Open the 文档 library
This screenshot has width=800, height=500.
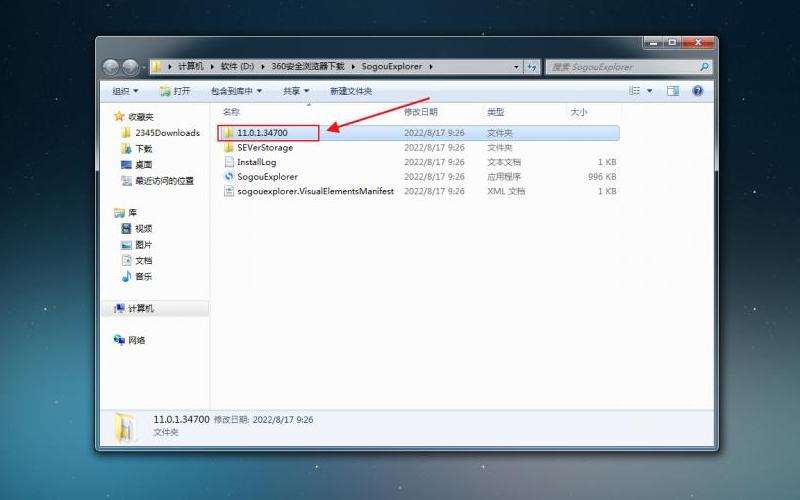137,260
